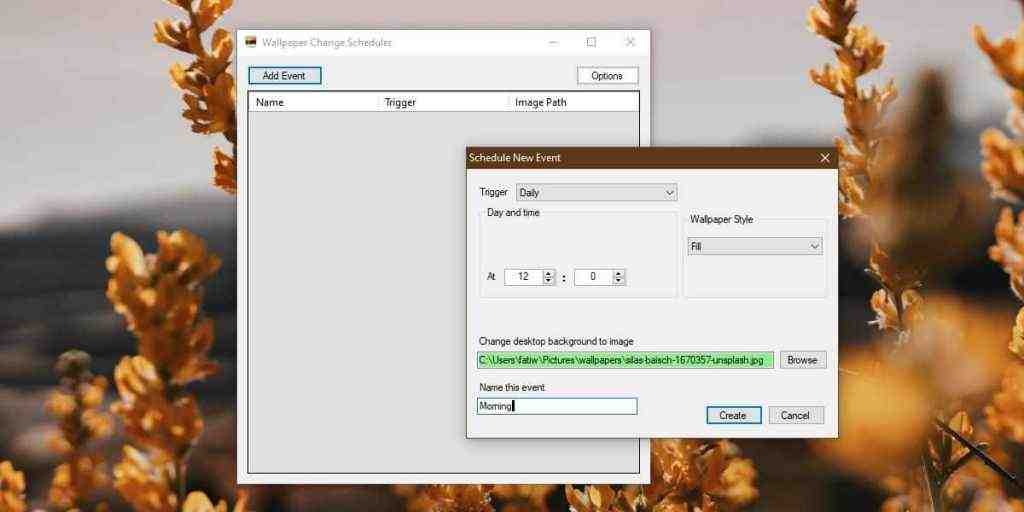The width and height of the screenshot is (1024, 512).
Task: Decrease the hour with the down arrow
Action: (548, 281)
